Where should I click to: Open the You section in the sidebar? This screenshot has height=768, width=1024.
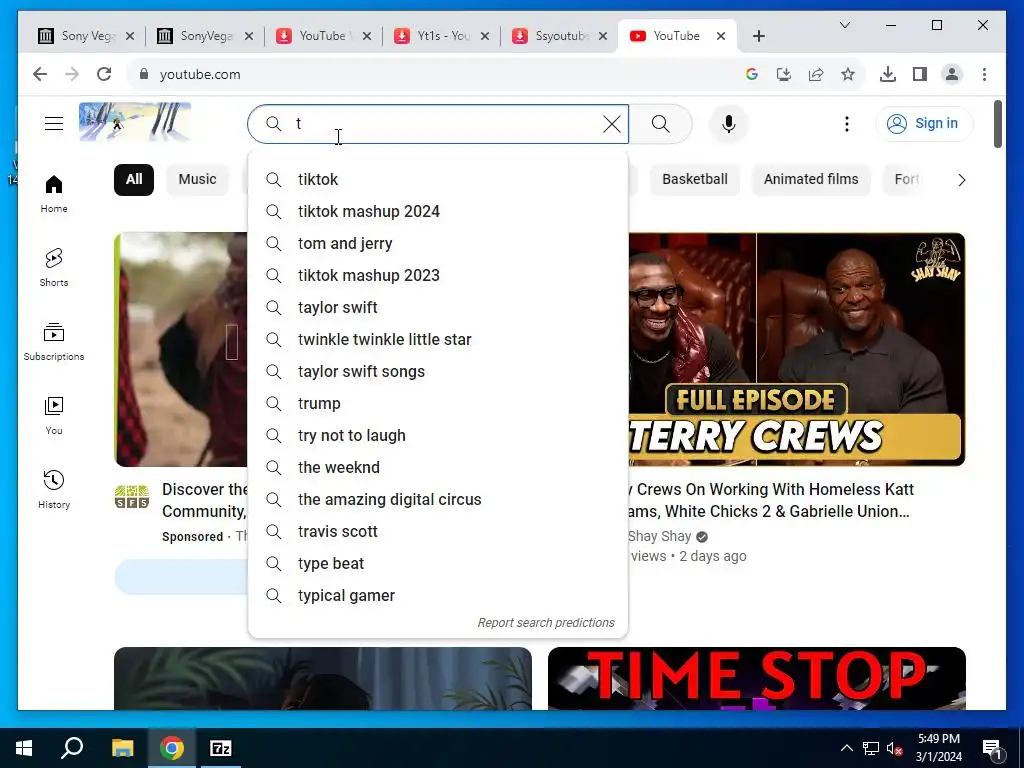coord(54,415)
